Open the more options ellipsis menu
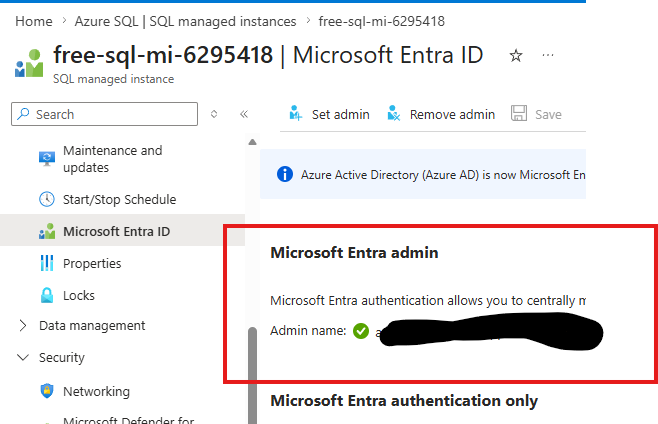This screenshot has height=424, width=658. pyautogui.click(x=548, y=55)
